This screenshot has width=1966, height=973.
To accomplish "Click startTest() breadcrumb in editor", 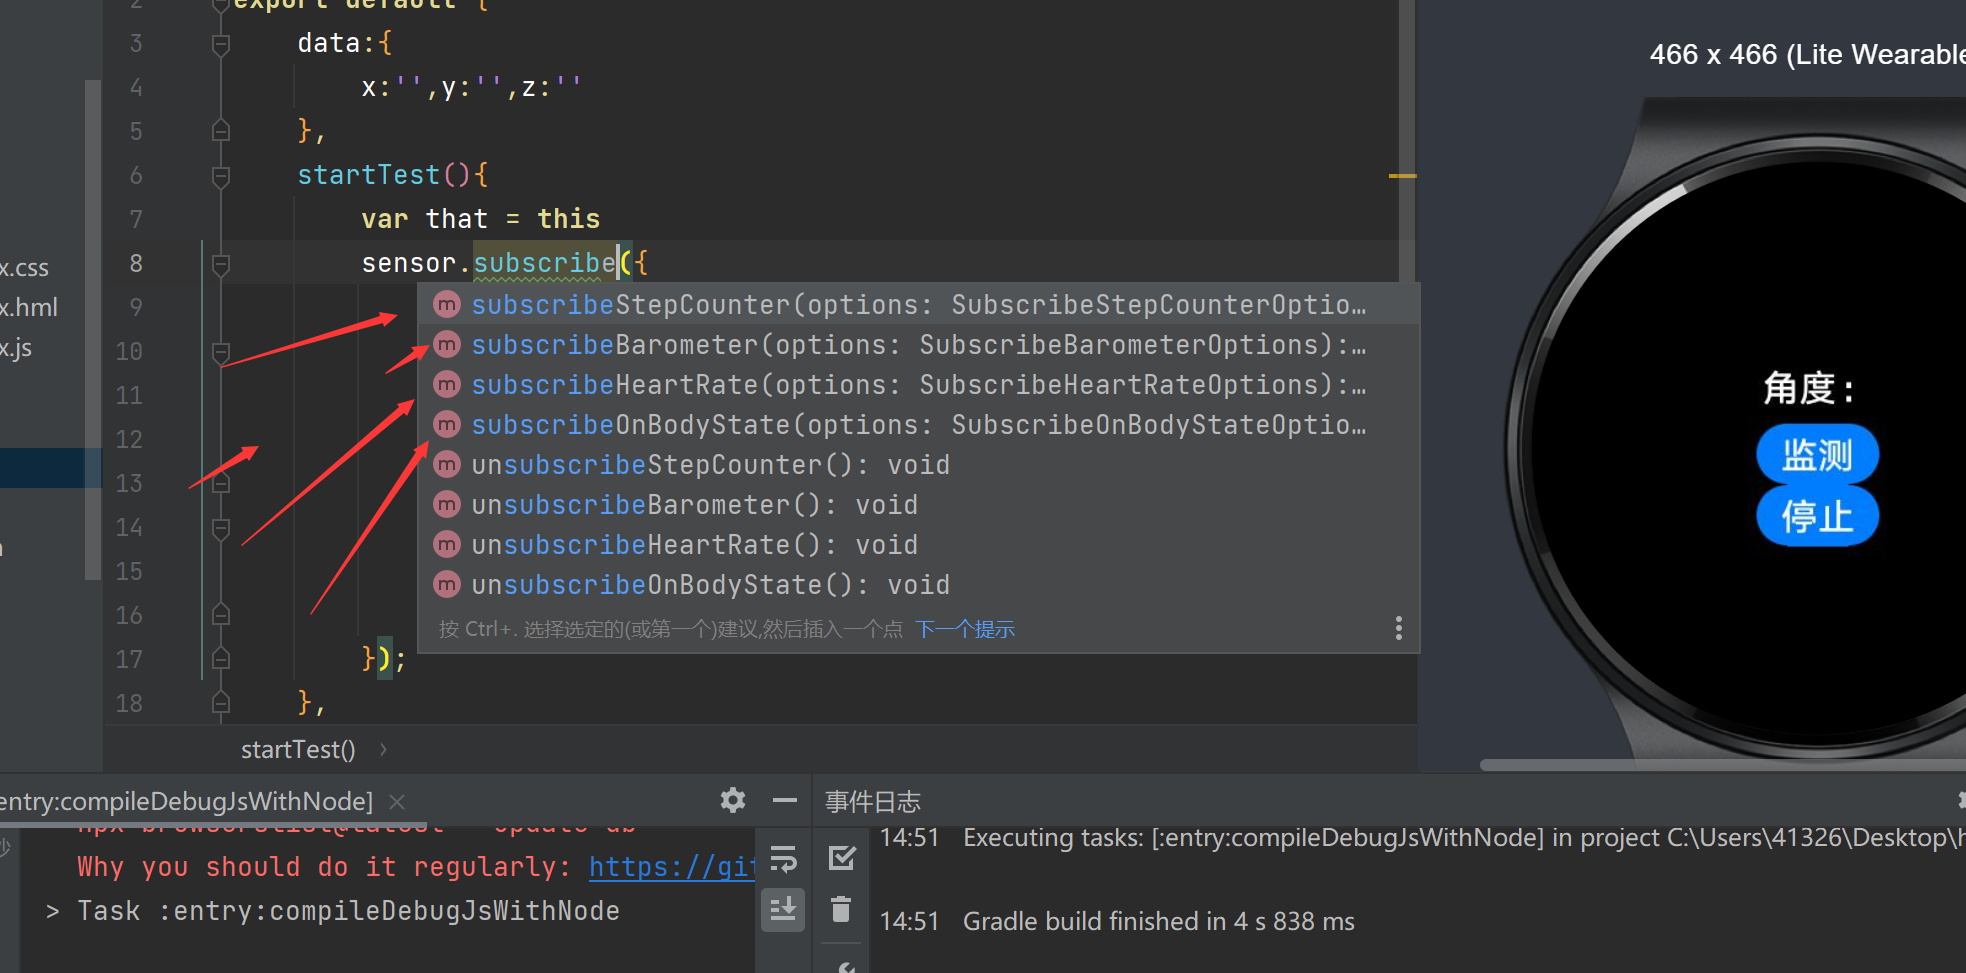I will tap(298, 750).
